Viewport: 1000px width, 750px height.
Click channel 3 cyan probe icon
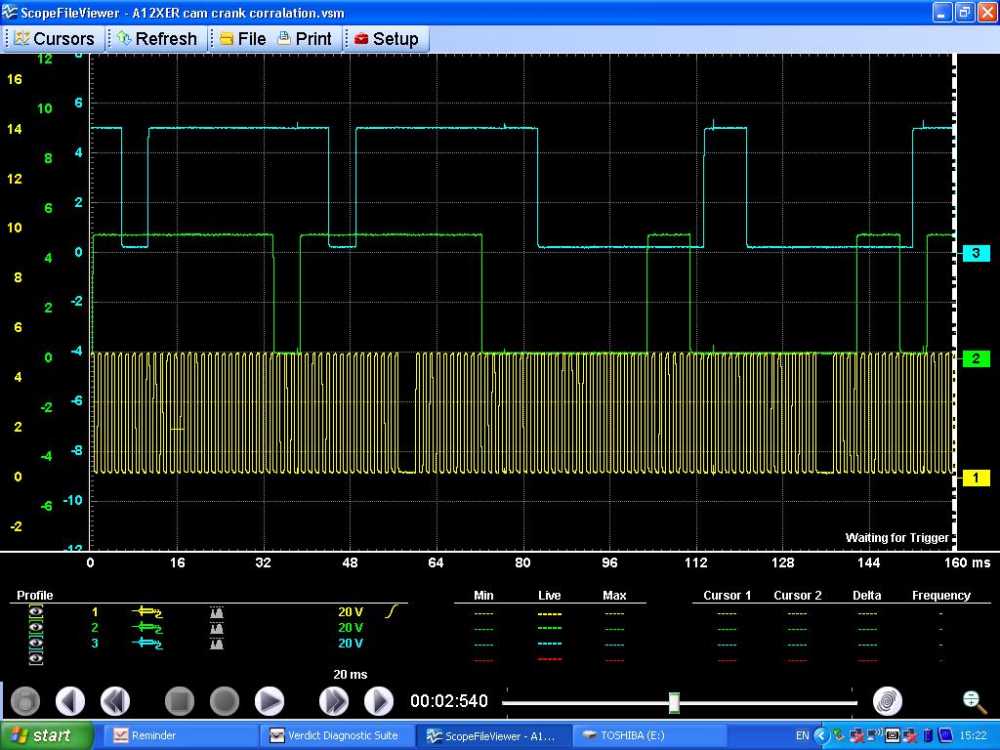(x=147, y=643)
